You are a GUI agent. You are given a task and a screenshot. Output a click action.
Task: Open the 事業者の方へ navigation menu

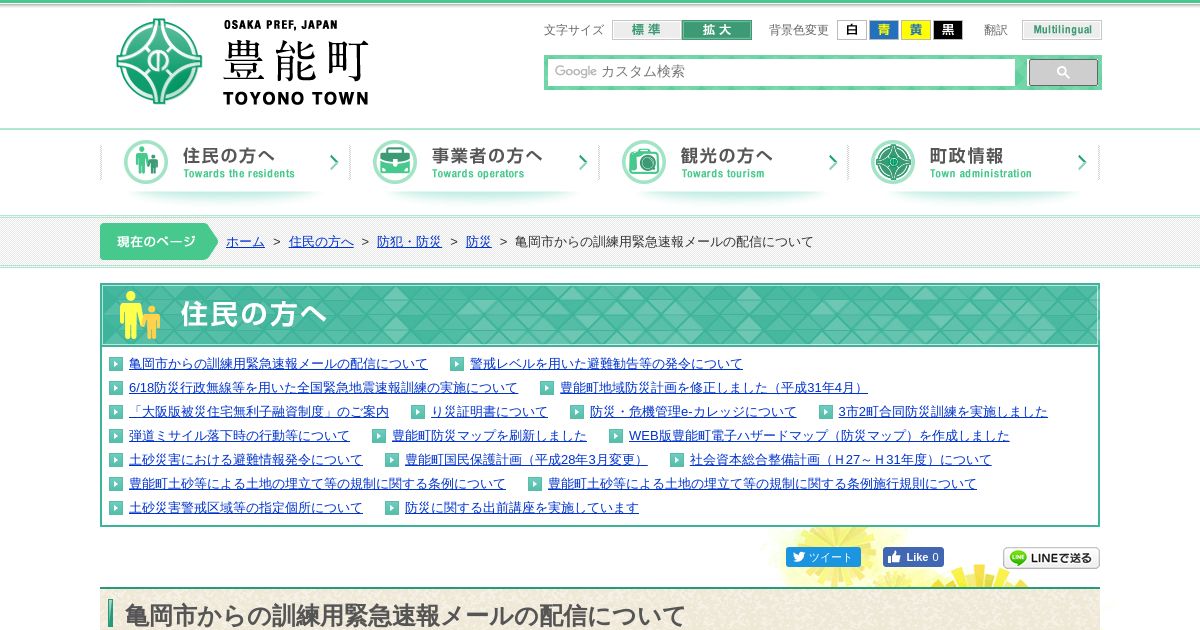[475, 163]
